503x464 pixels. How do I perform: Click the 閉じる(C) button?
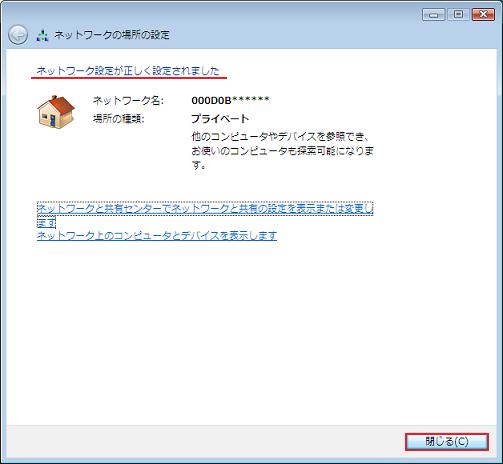pos(447,442)
